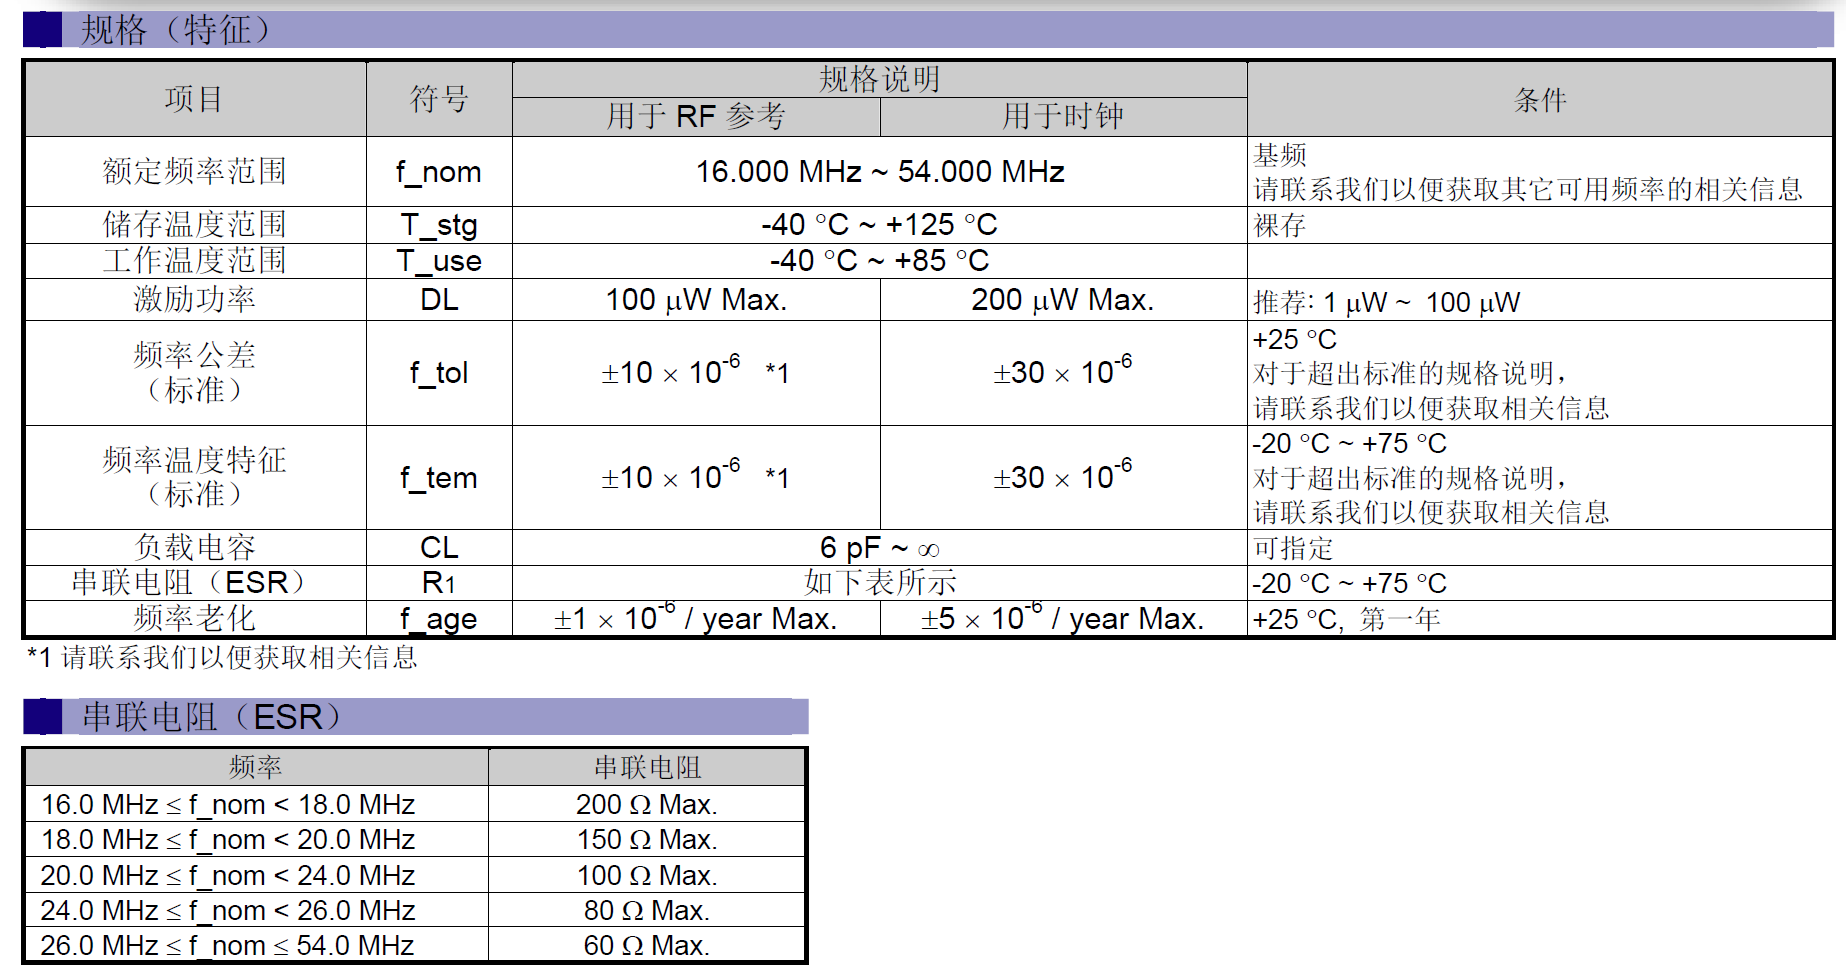Click the value "-40 °C ~ +125 °C"
Screen dimensions: 1846x978
coord(880,224)
